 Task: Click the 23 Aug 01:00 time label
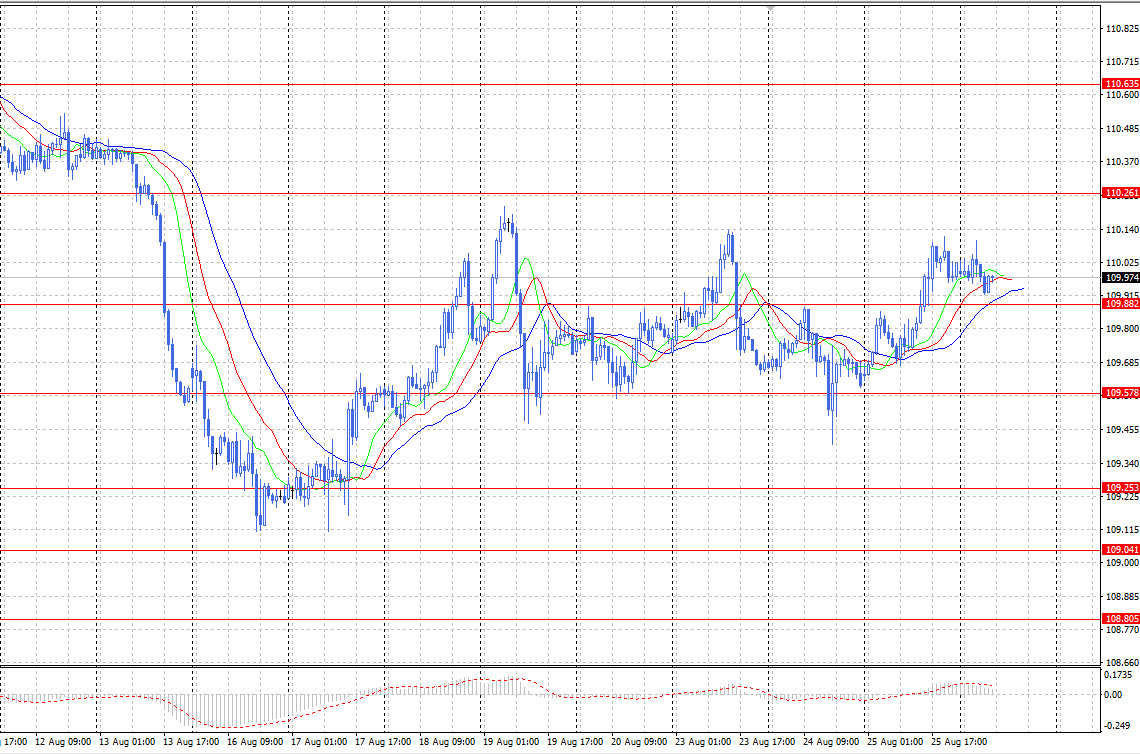703,742
